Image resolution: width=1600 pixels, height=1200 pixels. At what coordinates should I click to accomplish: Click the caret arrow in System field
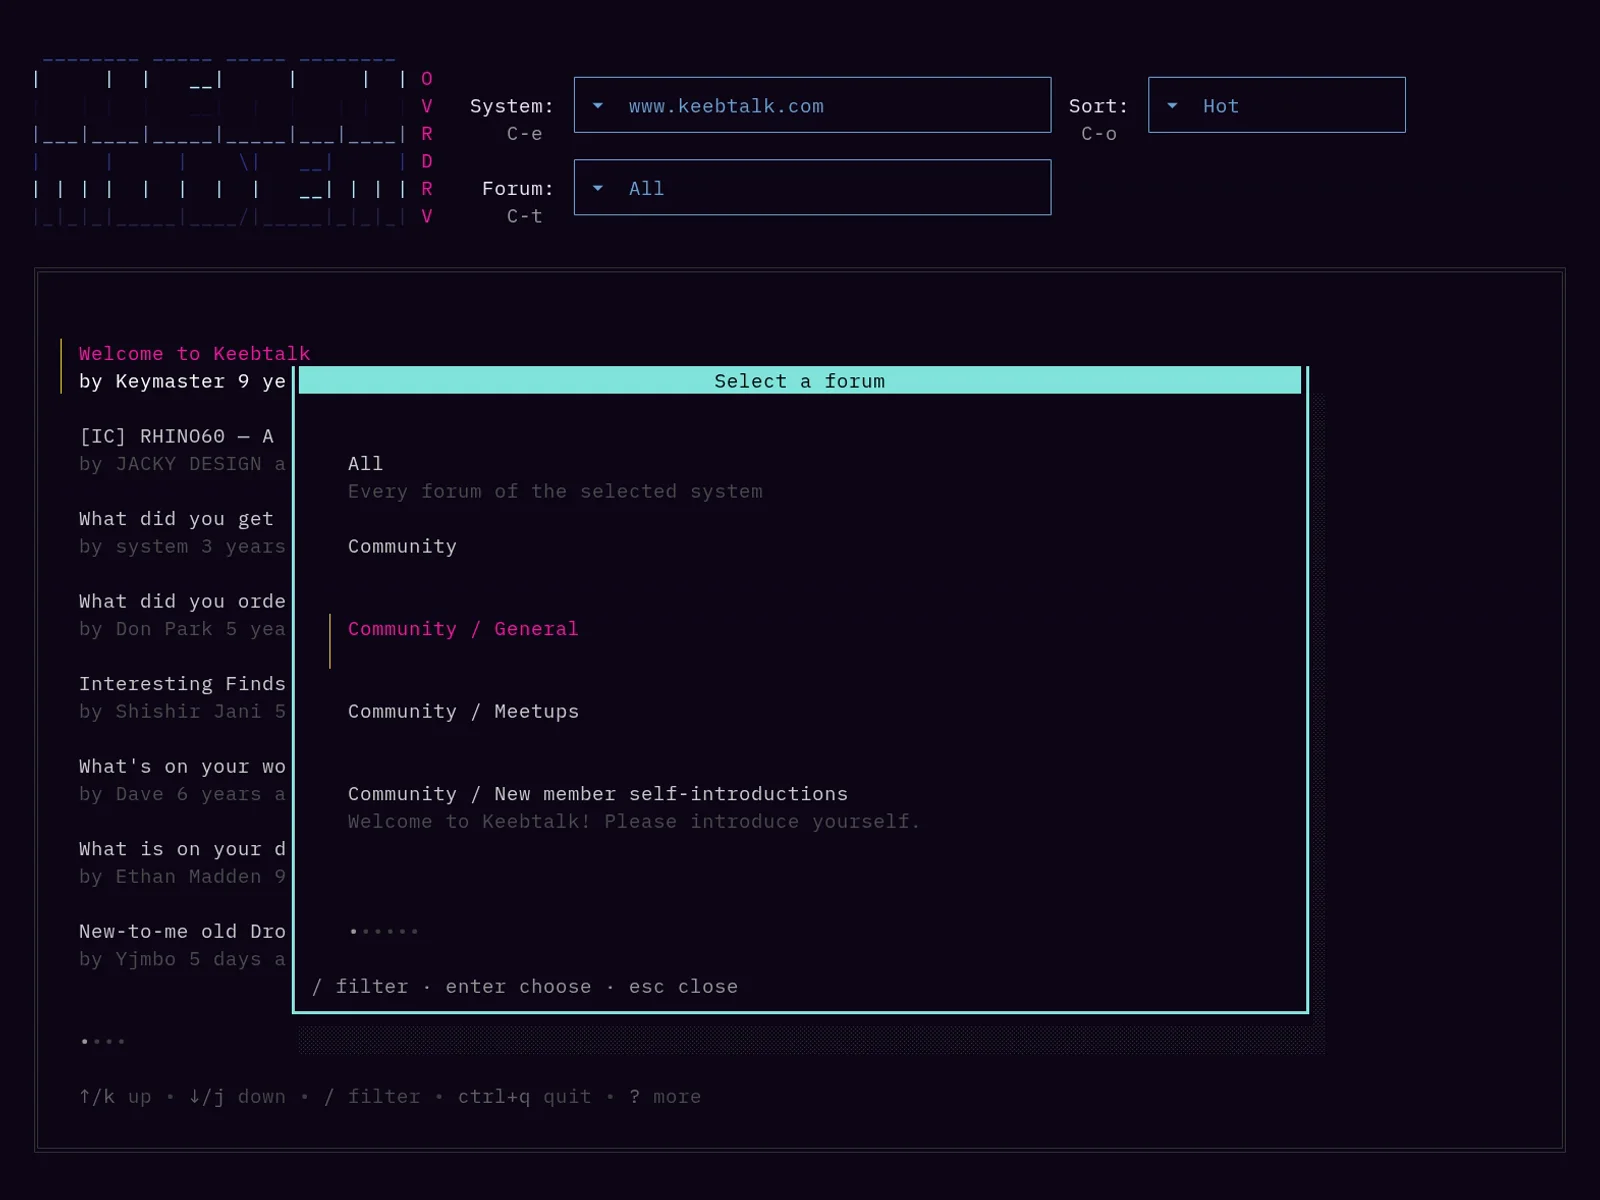[598, 105]
